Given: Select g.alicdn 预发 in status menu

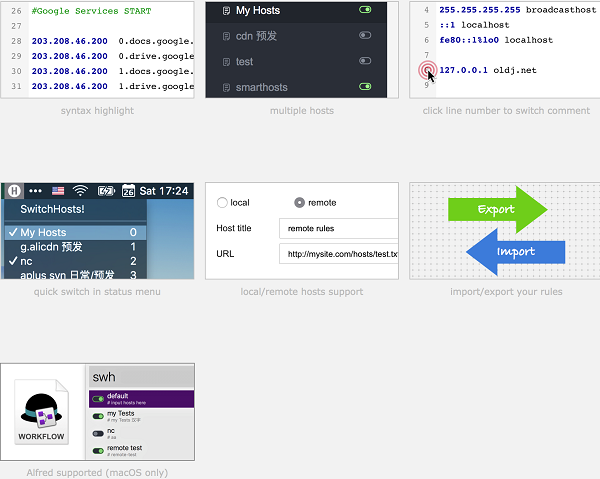Looking at the screenshot, I should 75,247.
